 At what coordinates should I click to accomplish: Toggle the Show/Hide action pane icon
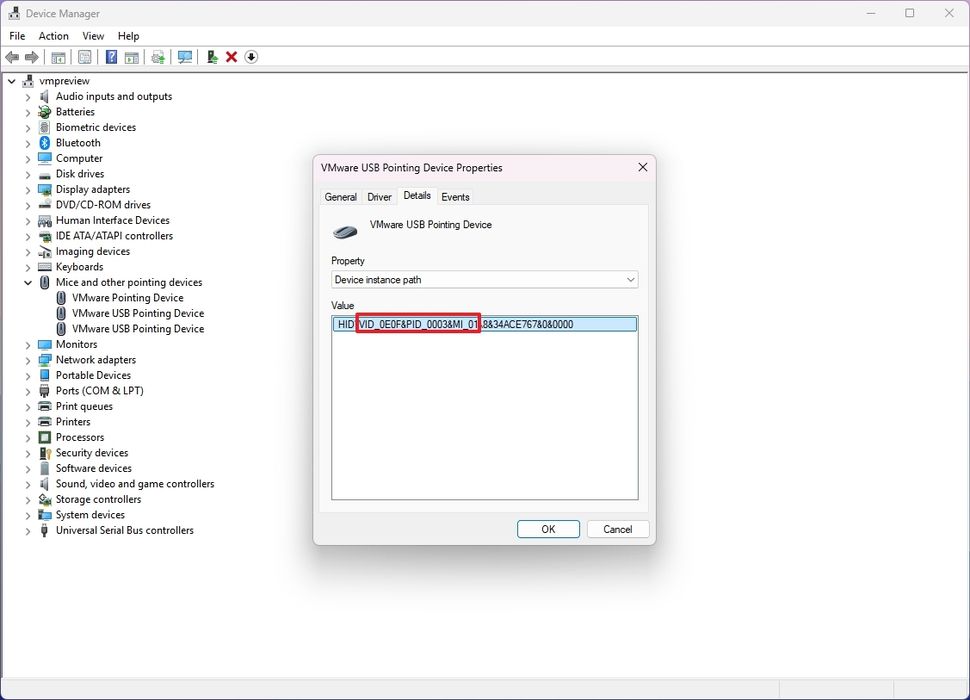point(132,57)
